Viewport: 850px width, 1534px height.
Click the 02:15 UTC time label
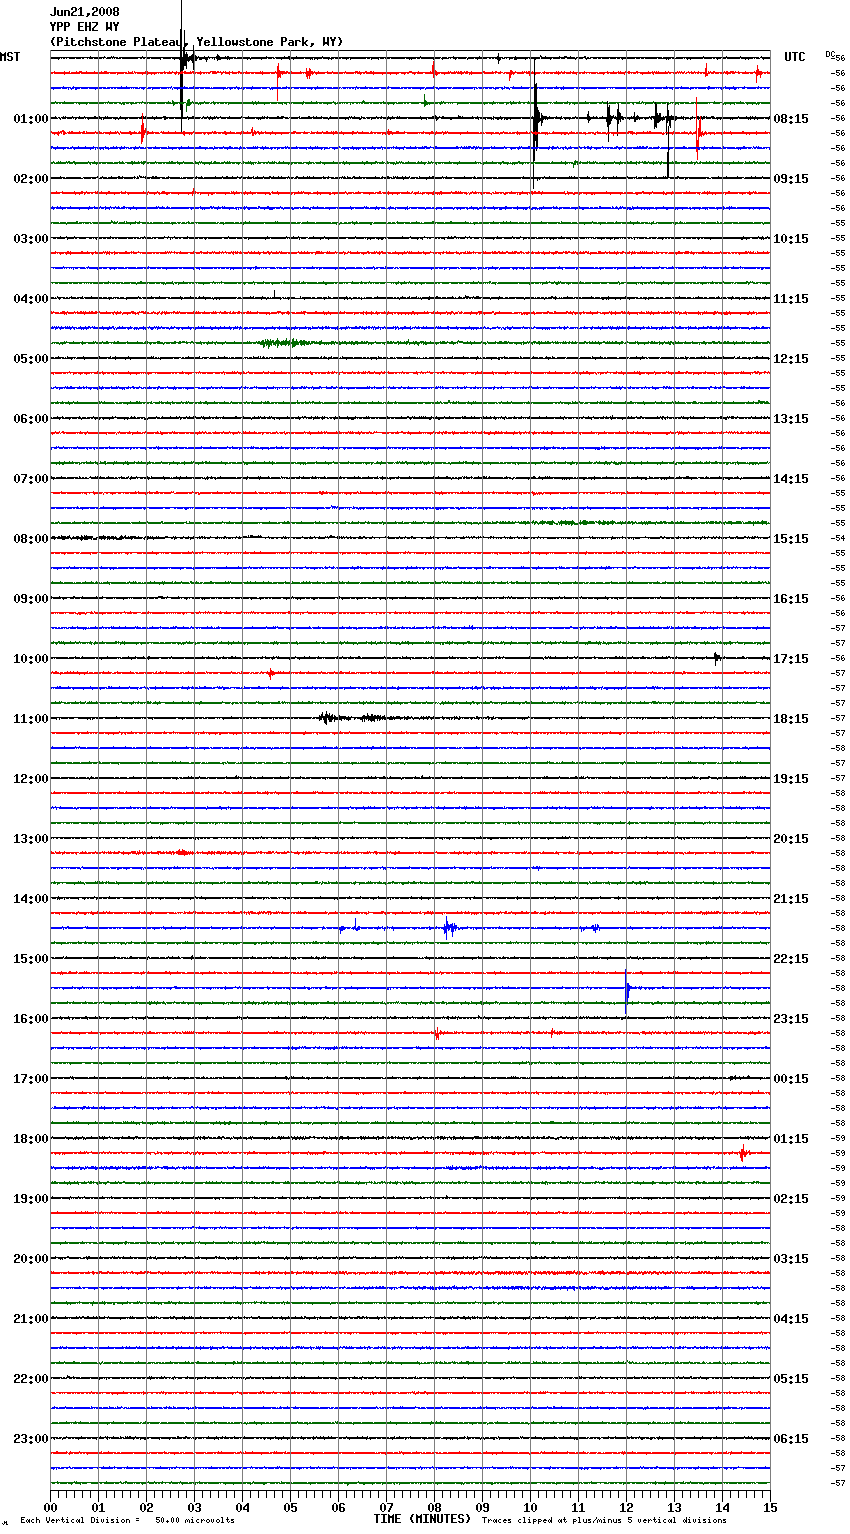pyautogui.click(x=791, y=1198)
